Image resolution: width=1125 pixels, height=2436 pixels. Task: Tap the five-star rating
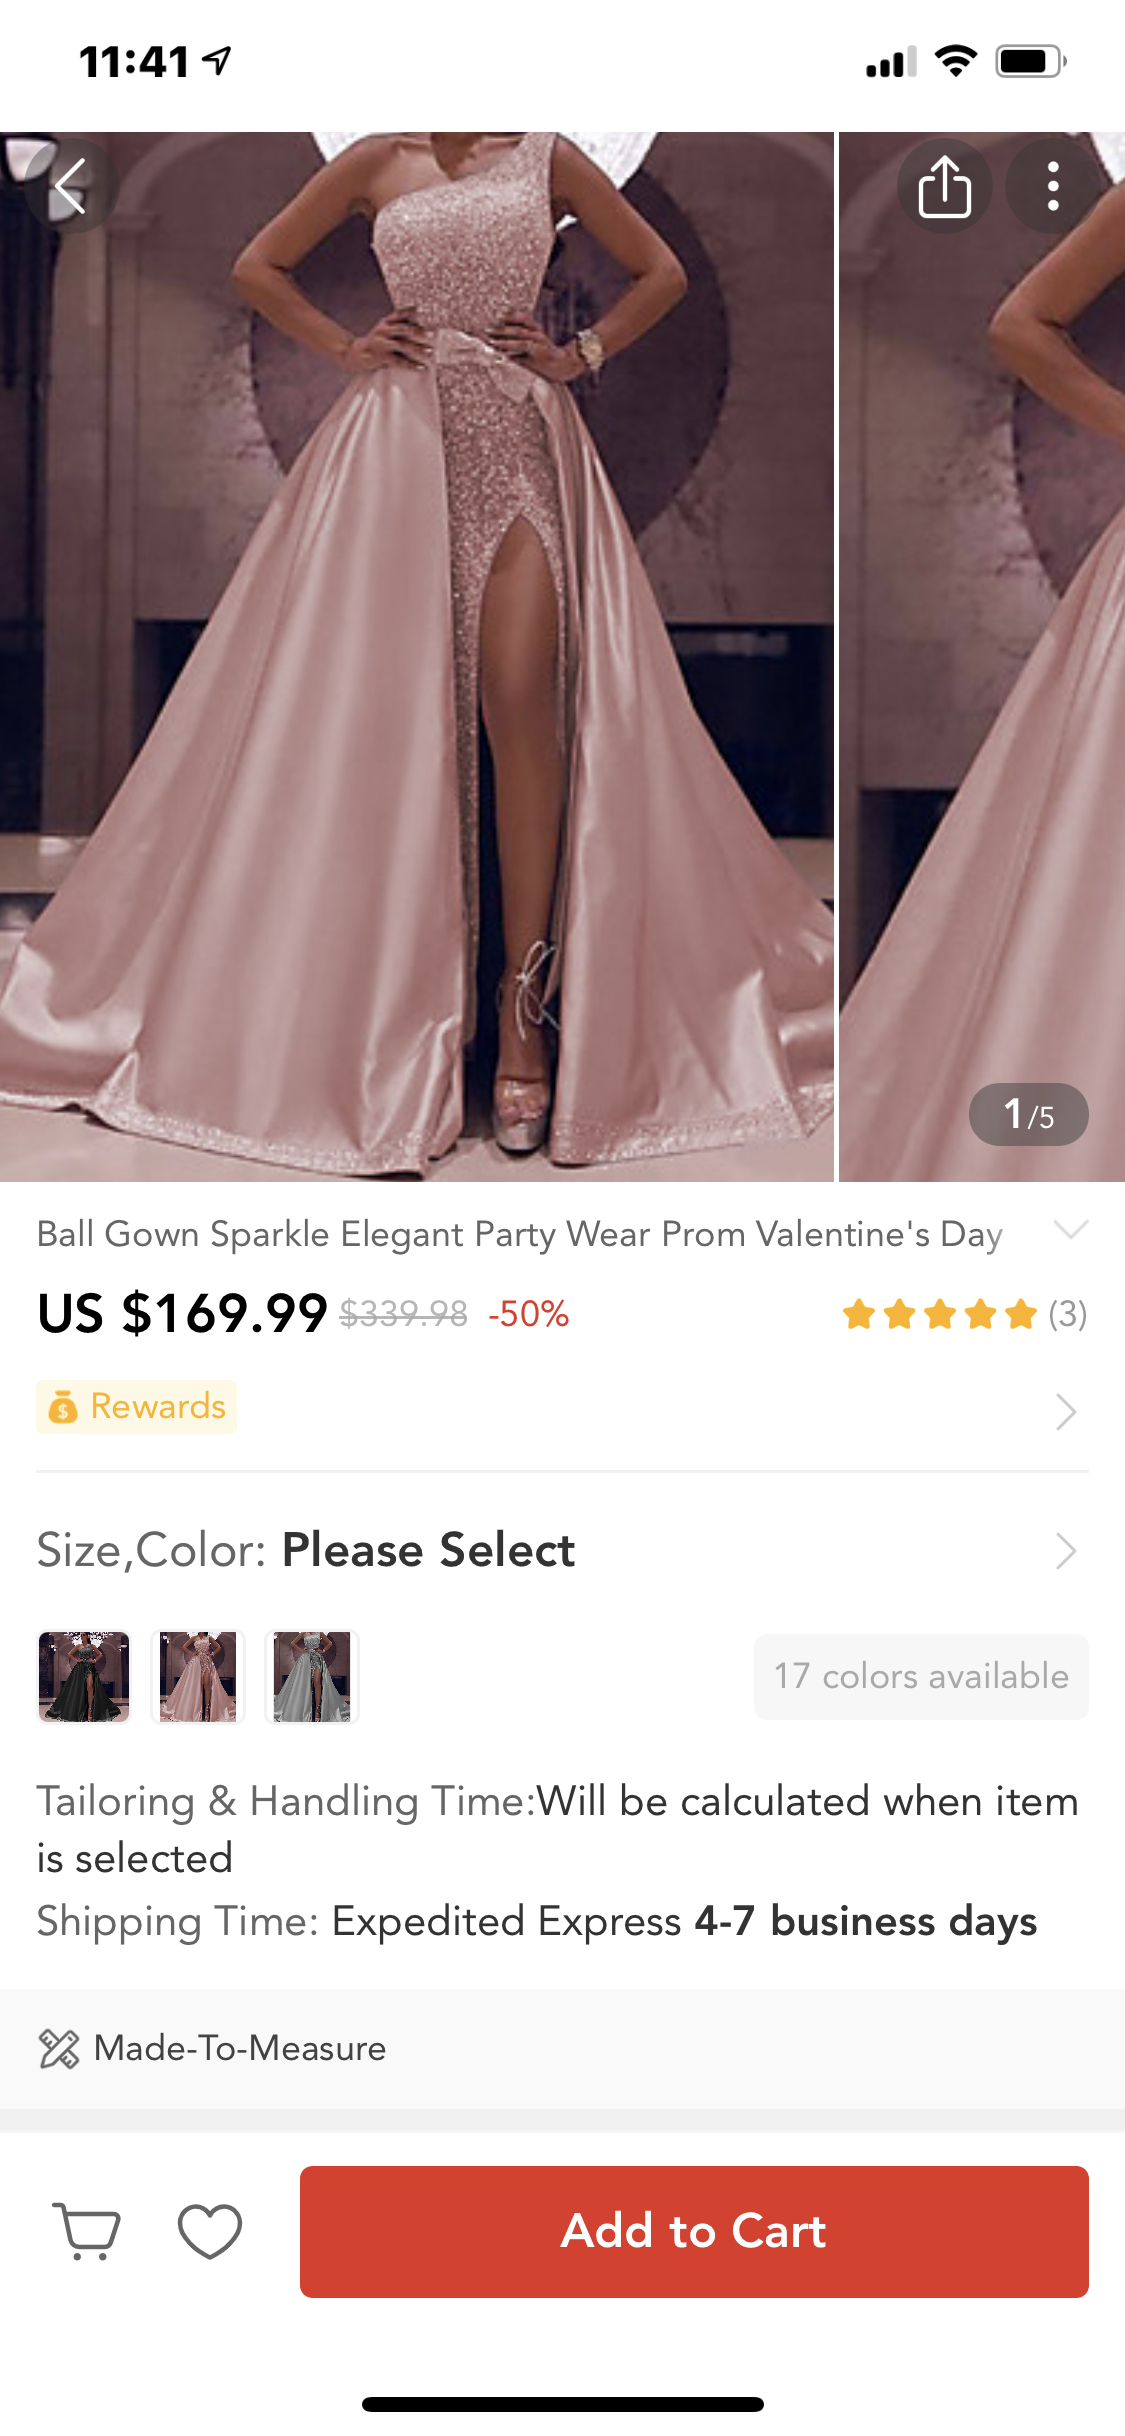[939, 1314]
